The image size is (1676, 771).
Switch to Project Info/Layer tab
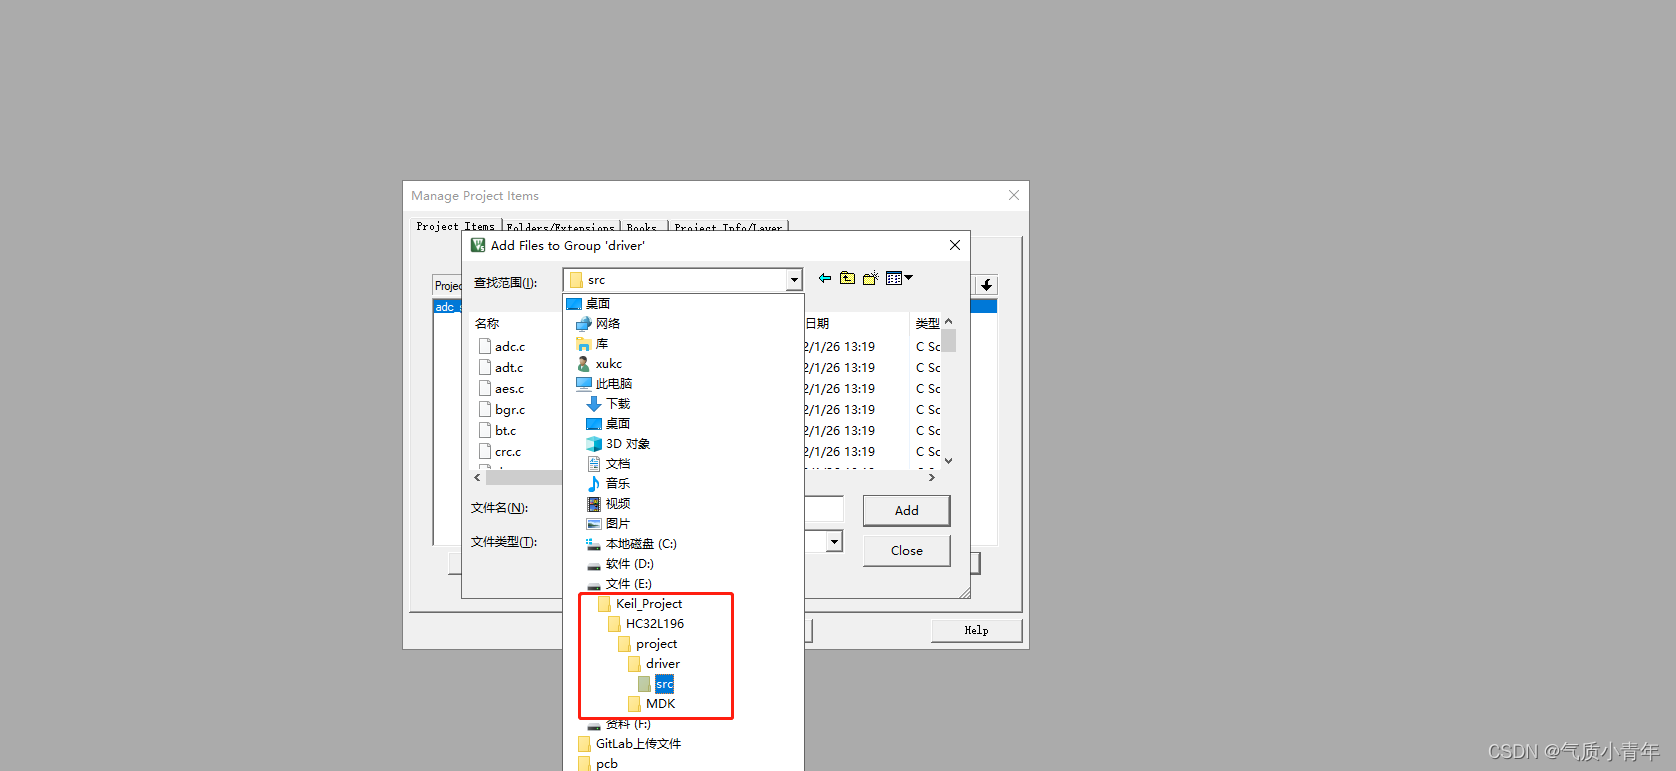click(728, 227)
